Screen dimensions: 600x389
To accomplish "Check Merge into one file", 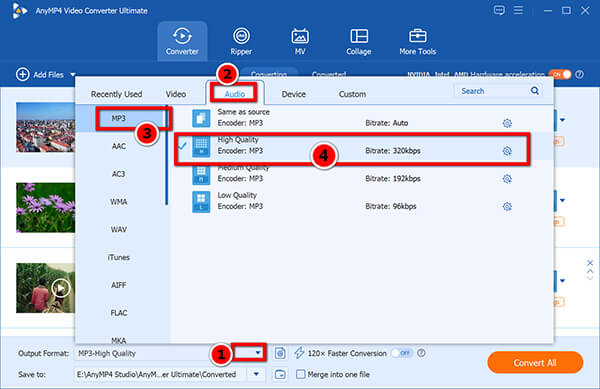I will tap(301, 374).
